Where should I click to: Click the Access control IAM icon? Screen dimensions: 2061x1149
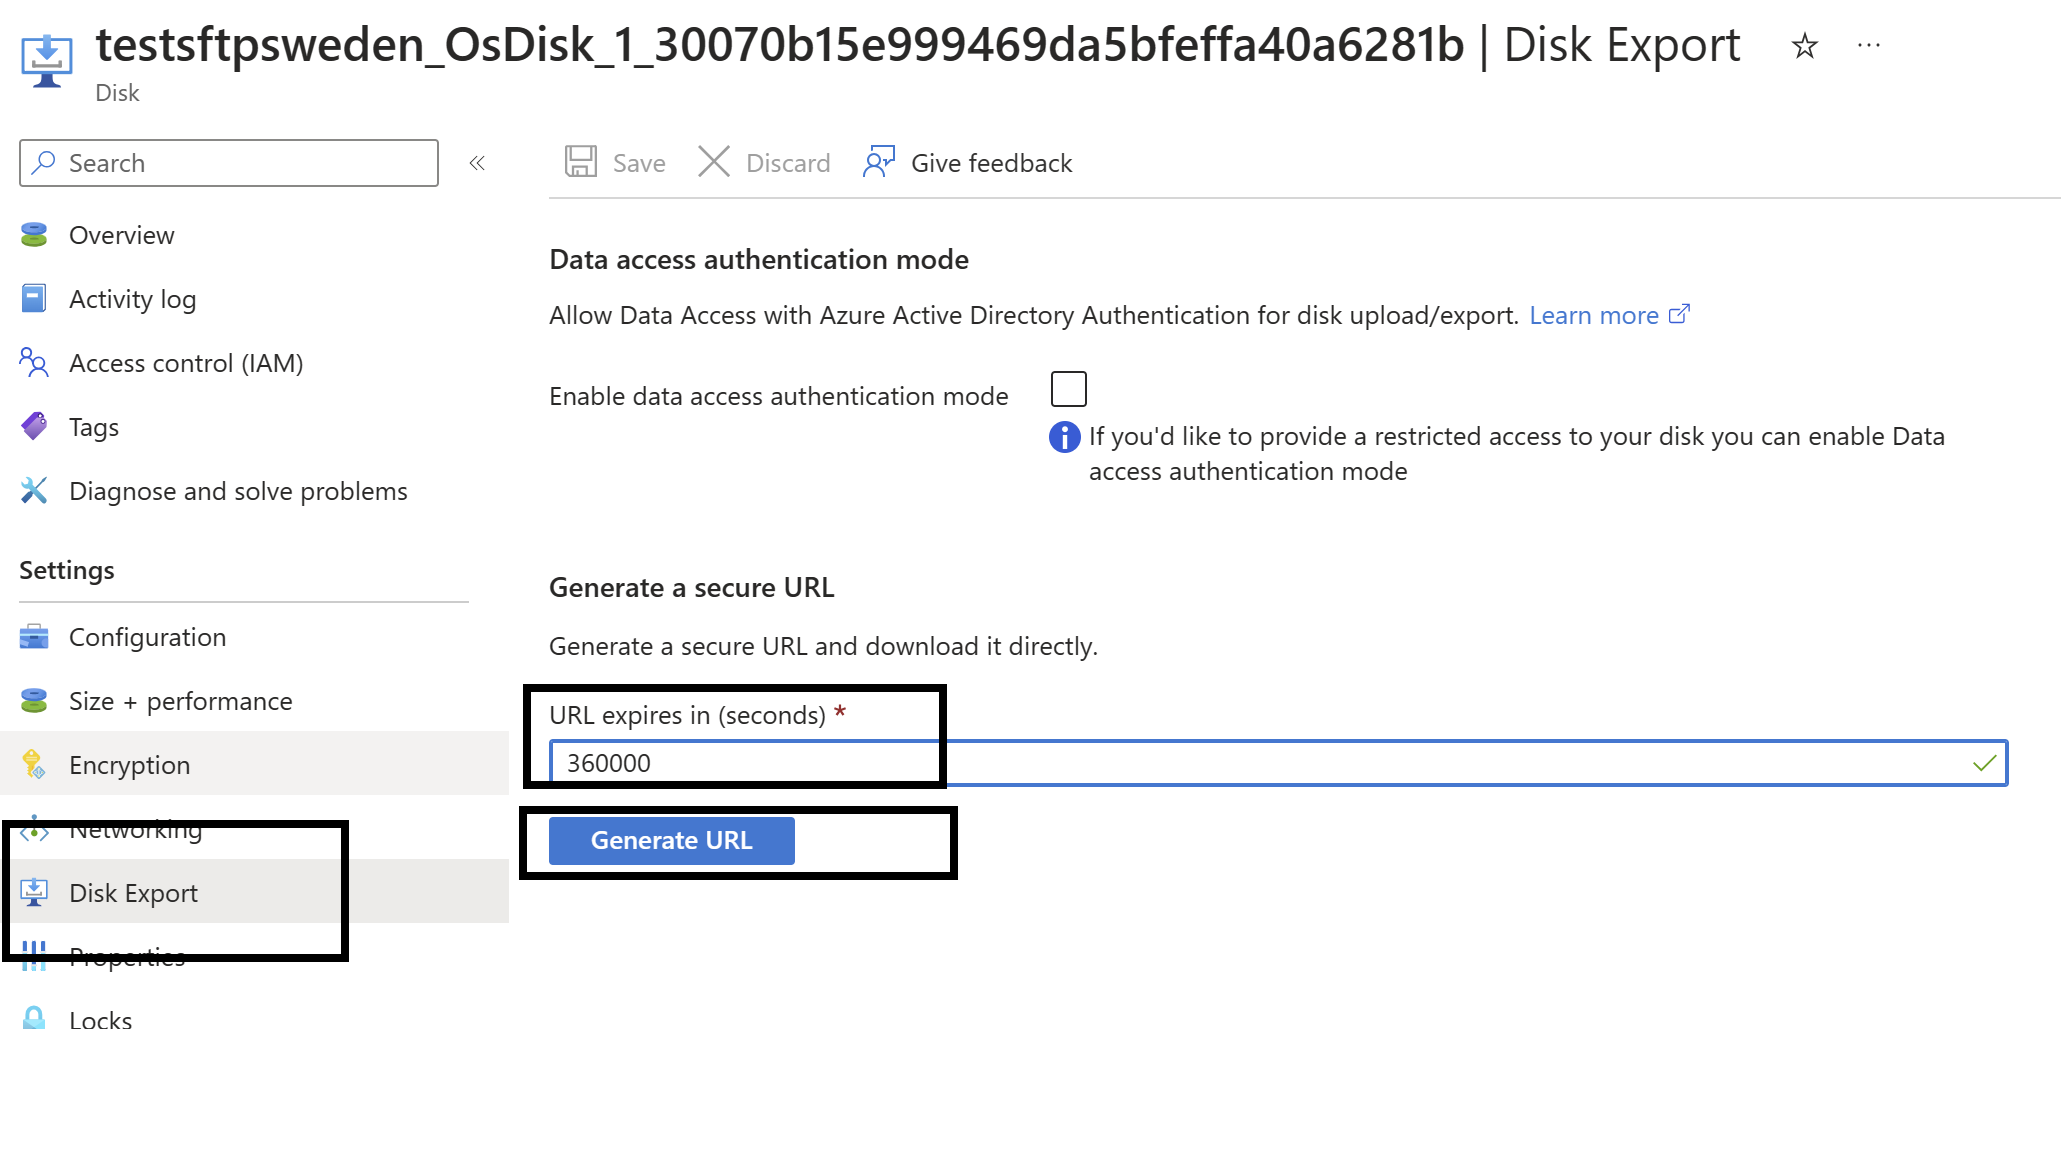click(37, 362)
